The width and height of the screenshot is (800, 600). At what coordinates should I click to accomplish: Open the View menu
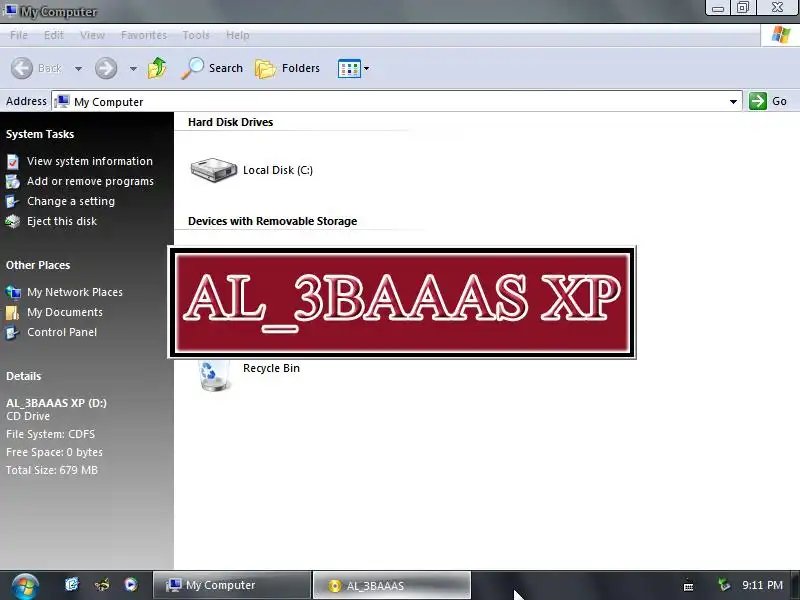pos(92,35)
